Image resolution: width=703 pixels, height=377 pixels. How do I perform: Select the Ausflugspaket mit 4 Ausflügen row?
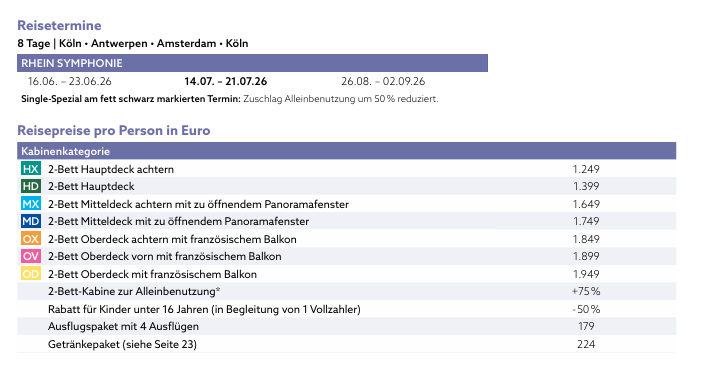coord(347,326)
